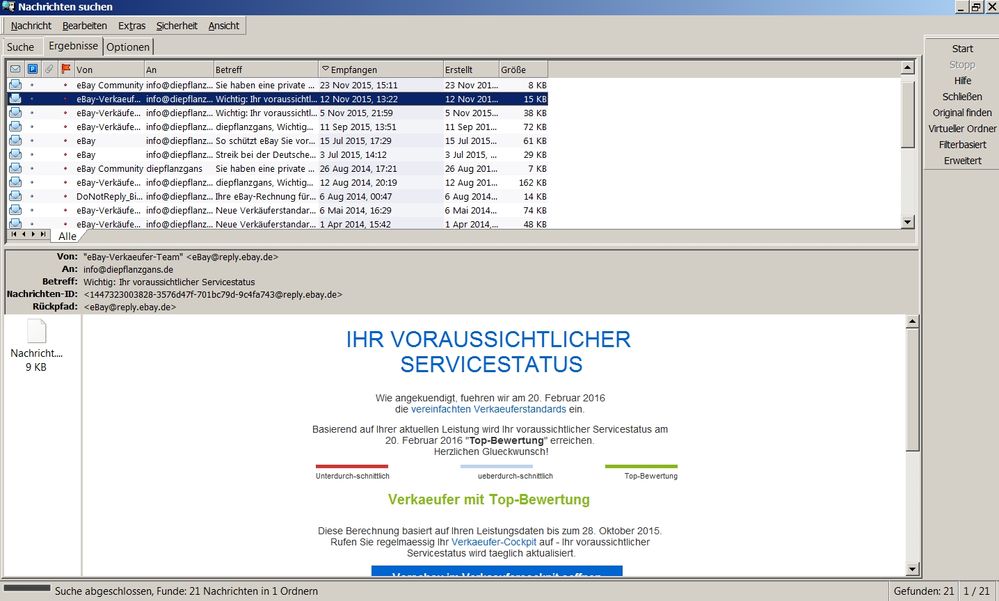Click envelope icon of first eBay Community message
The image size is (999, 601).
coord(15,85)
